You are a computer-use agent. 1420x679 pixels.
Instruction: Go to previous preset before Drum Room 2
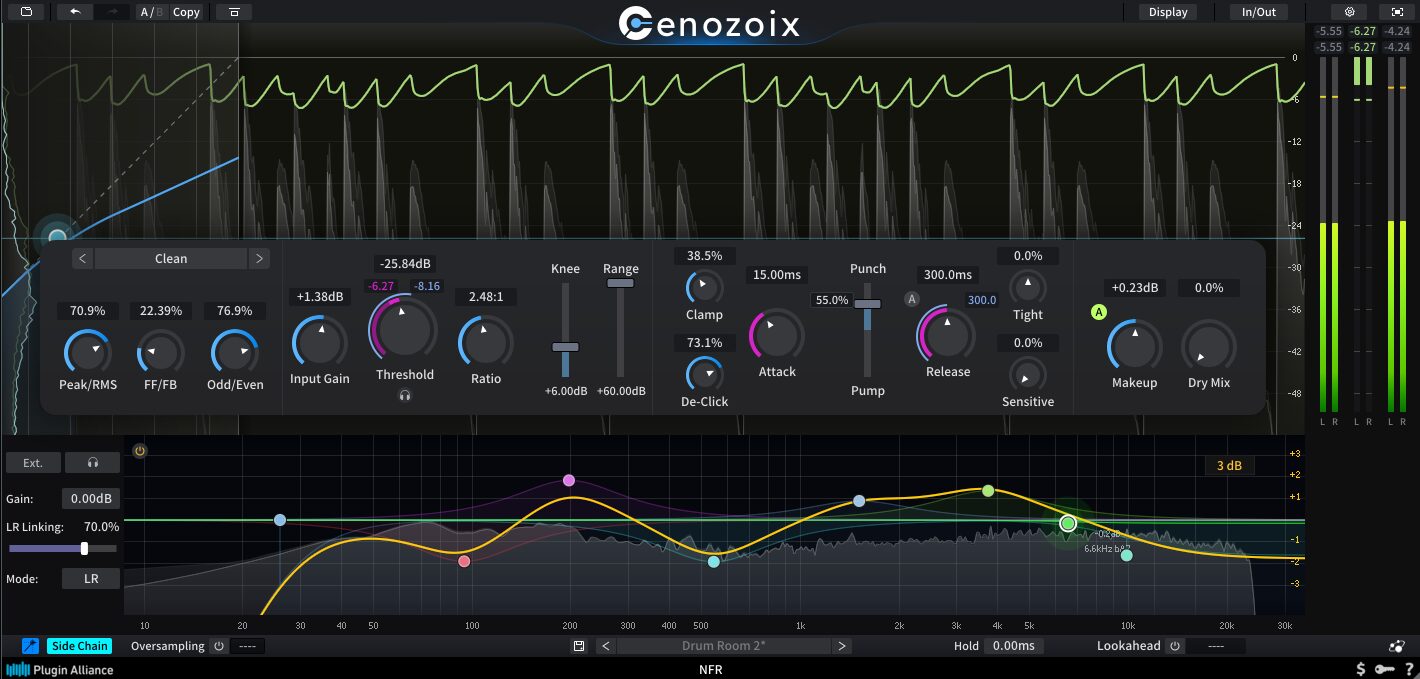[x=605, y=646]
